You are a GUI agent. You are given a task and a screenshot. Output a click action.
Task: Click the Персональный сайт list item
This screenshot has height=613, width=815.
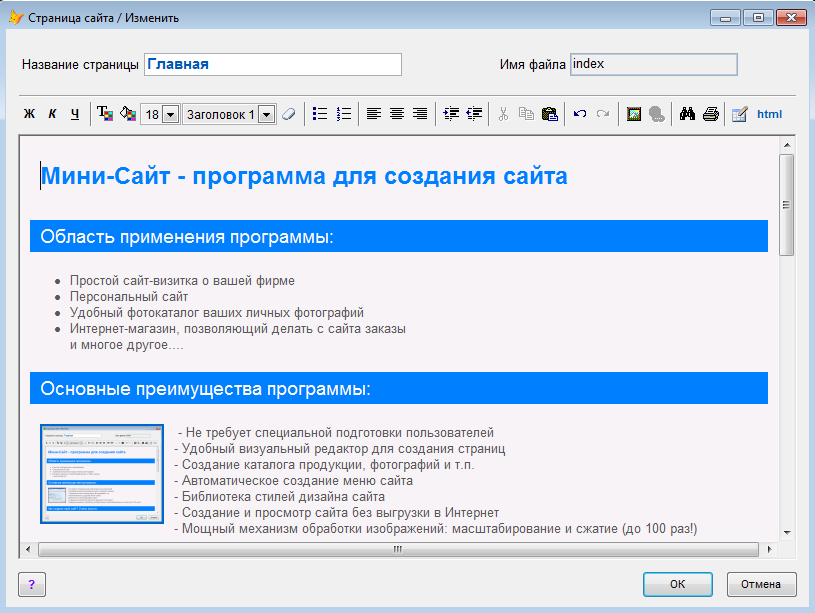[x=129, y=297]
